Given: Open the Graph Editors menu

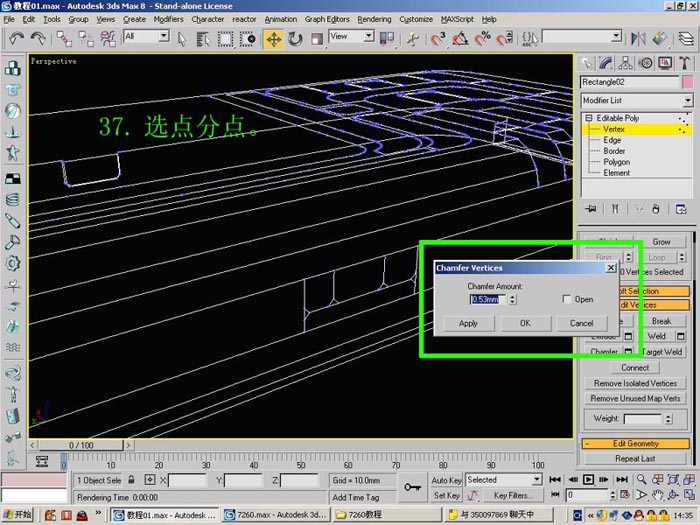Looking at the screenshot, I should click(327, 19).
